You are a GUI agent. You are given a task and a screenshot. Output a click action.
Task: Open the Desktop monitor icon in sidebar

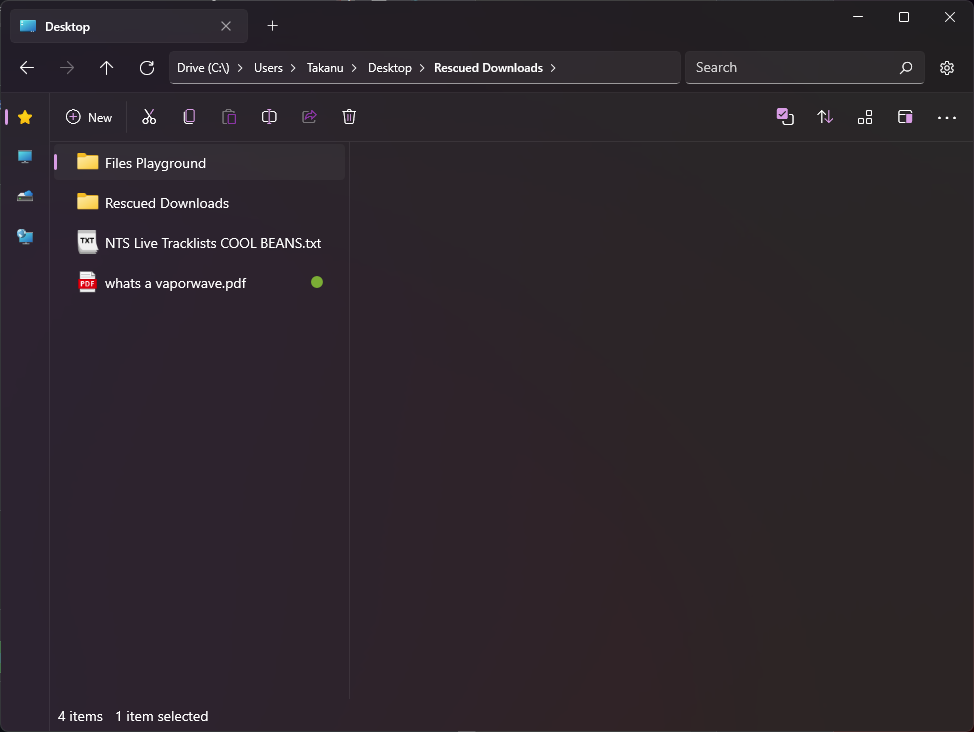pos(25,157)
